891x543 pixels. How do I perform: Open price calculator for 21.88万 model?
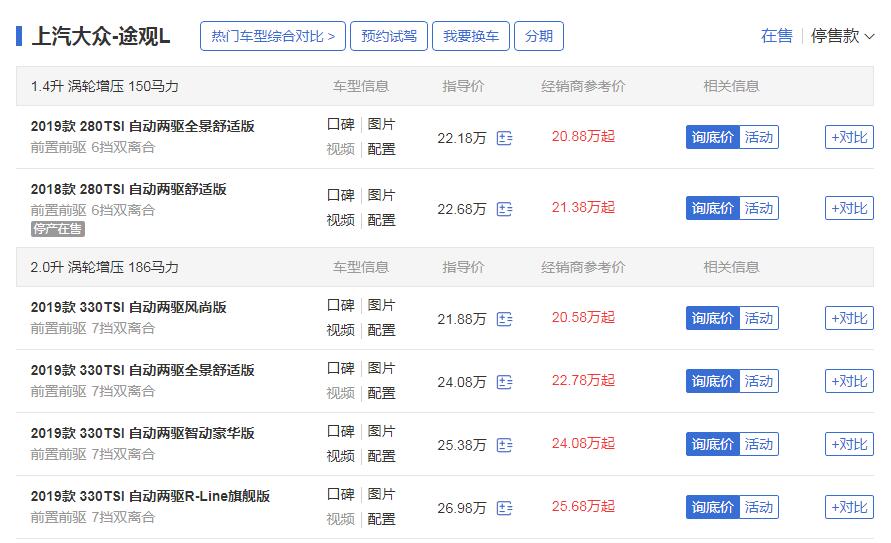[504, 319]
